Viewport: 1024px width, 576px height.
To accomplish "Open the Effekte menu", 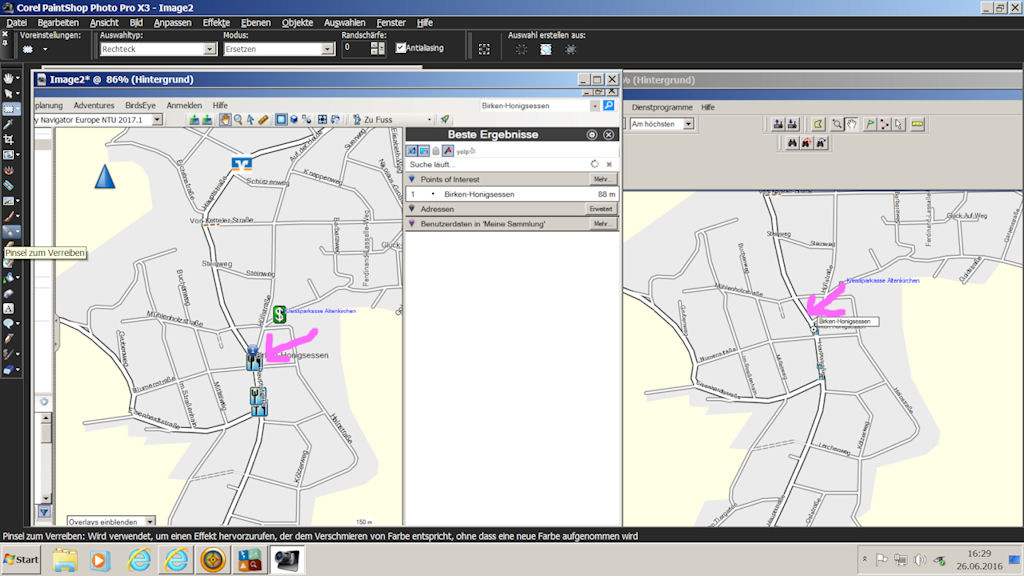I will click(x=216, y=22).
